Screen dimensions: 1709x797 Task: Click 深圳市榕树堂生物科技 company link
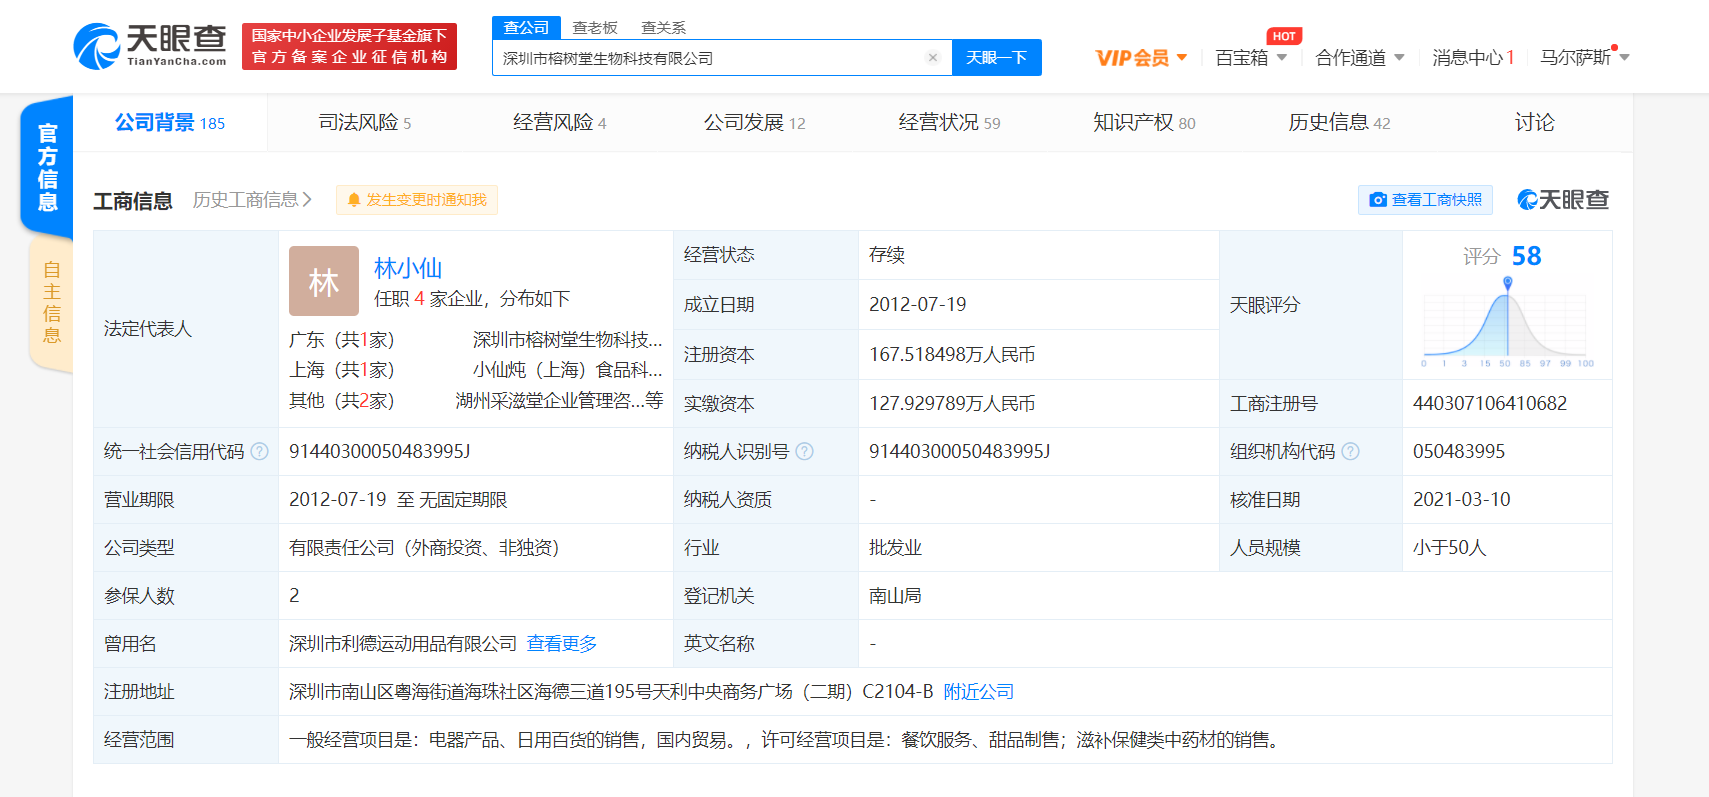point(567,340)
